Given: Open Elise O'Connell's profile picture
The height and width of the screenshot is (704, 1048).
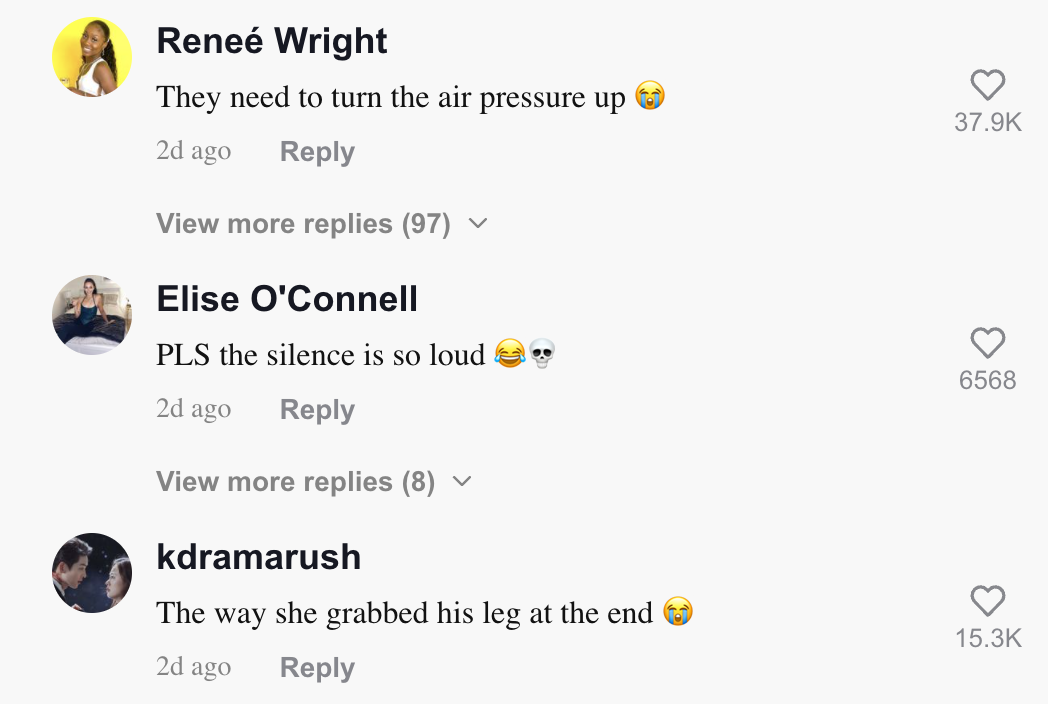Looking at the screenshot, I should pos(92,315).
